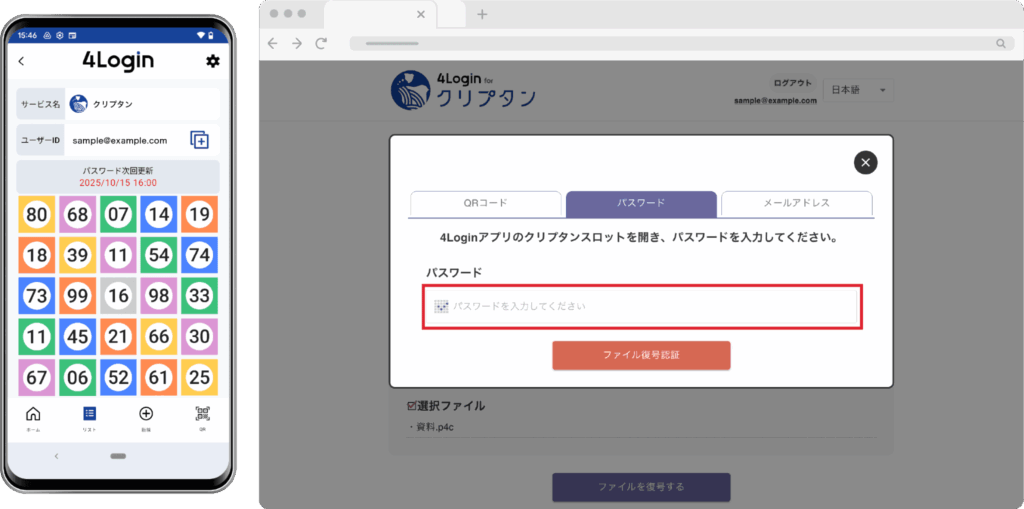This screenshot has width=1024, height=509.
Task: Click the ログアウト link
Action: click(793, 83)
